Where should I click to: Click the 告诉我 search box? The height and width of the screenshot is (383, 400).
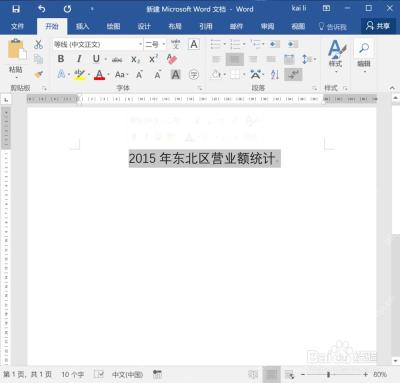pyautogui.click(x=333, y=26)
